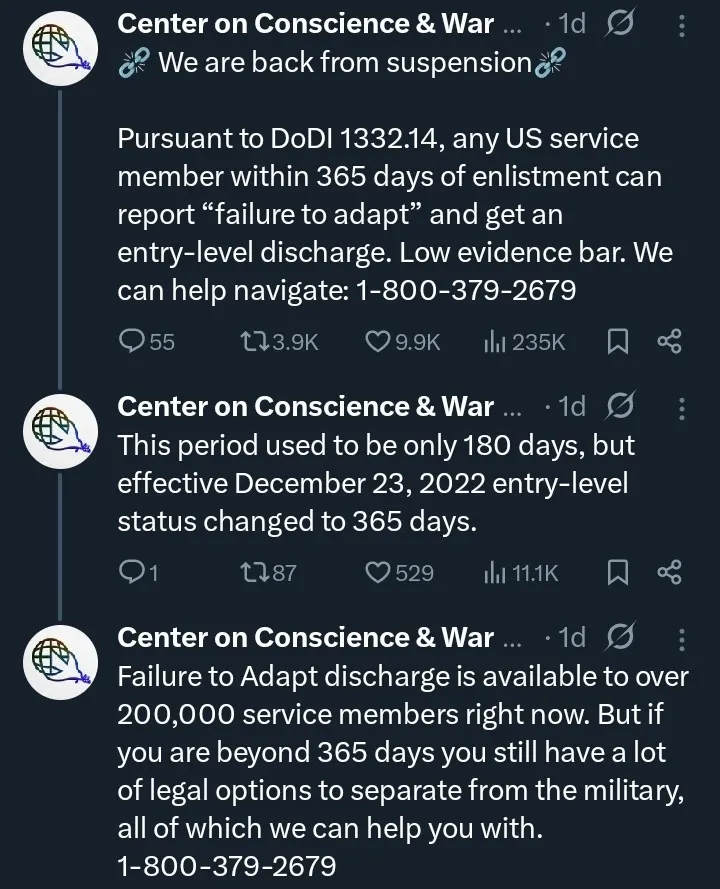Share the second tweet in the thread

coord(669,572)
